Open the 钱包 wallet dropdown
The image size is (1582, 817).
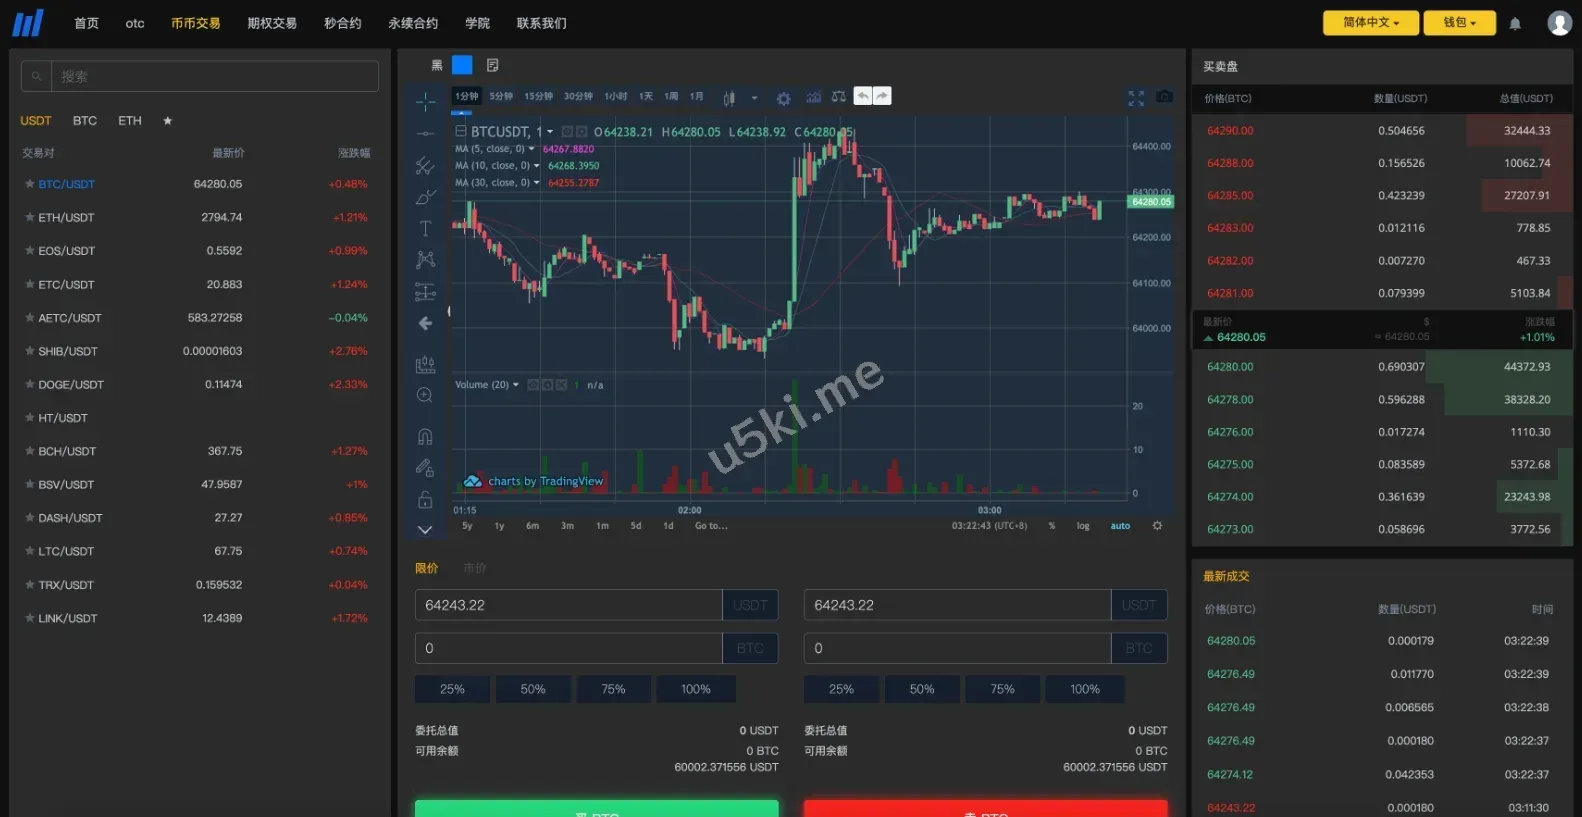click(x=1459, y=23)
